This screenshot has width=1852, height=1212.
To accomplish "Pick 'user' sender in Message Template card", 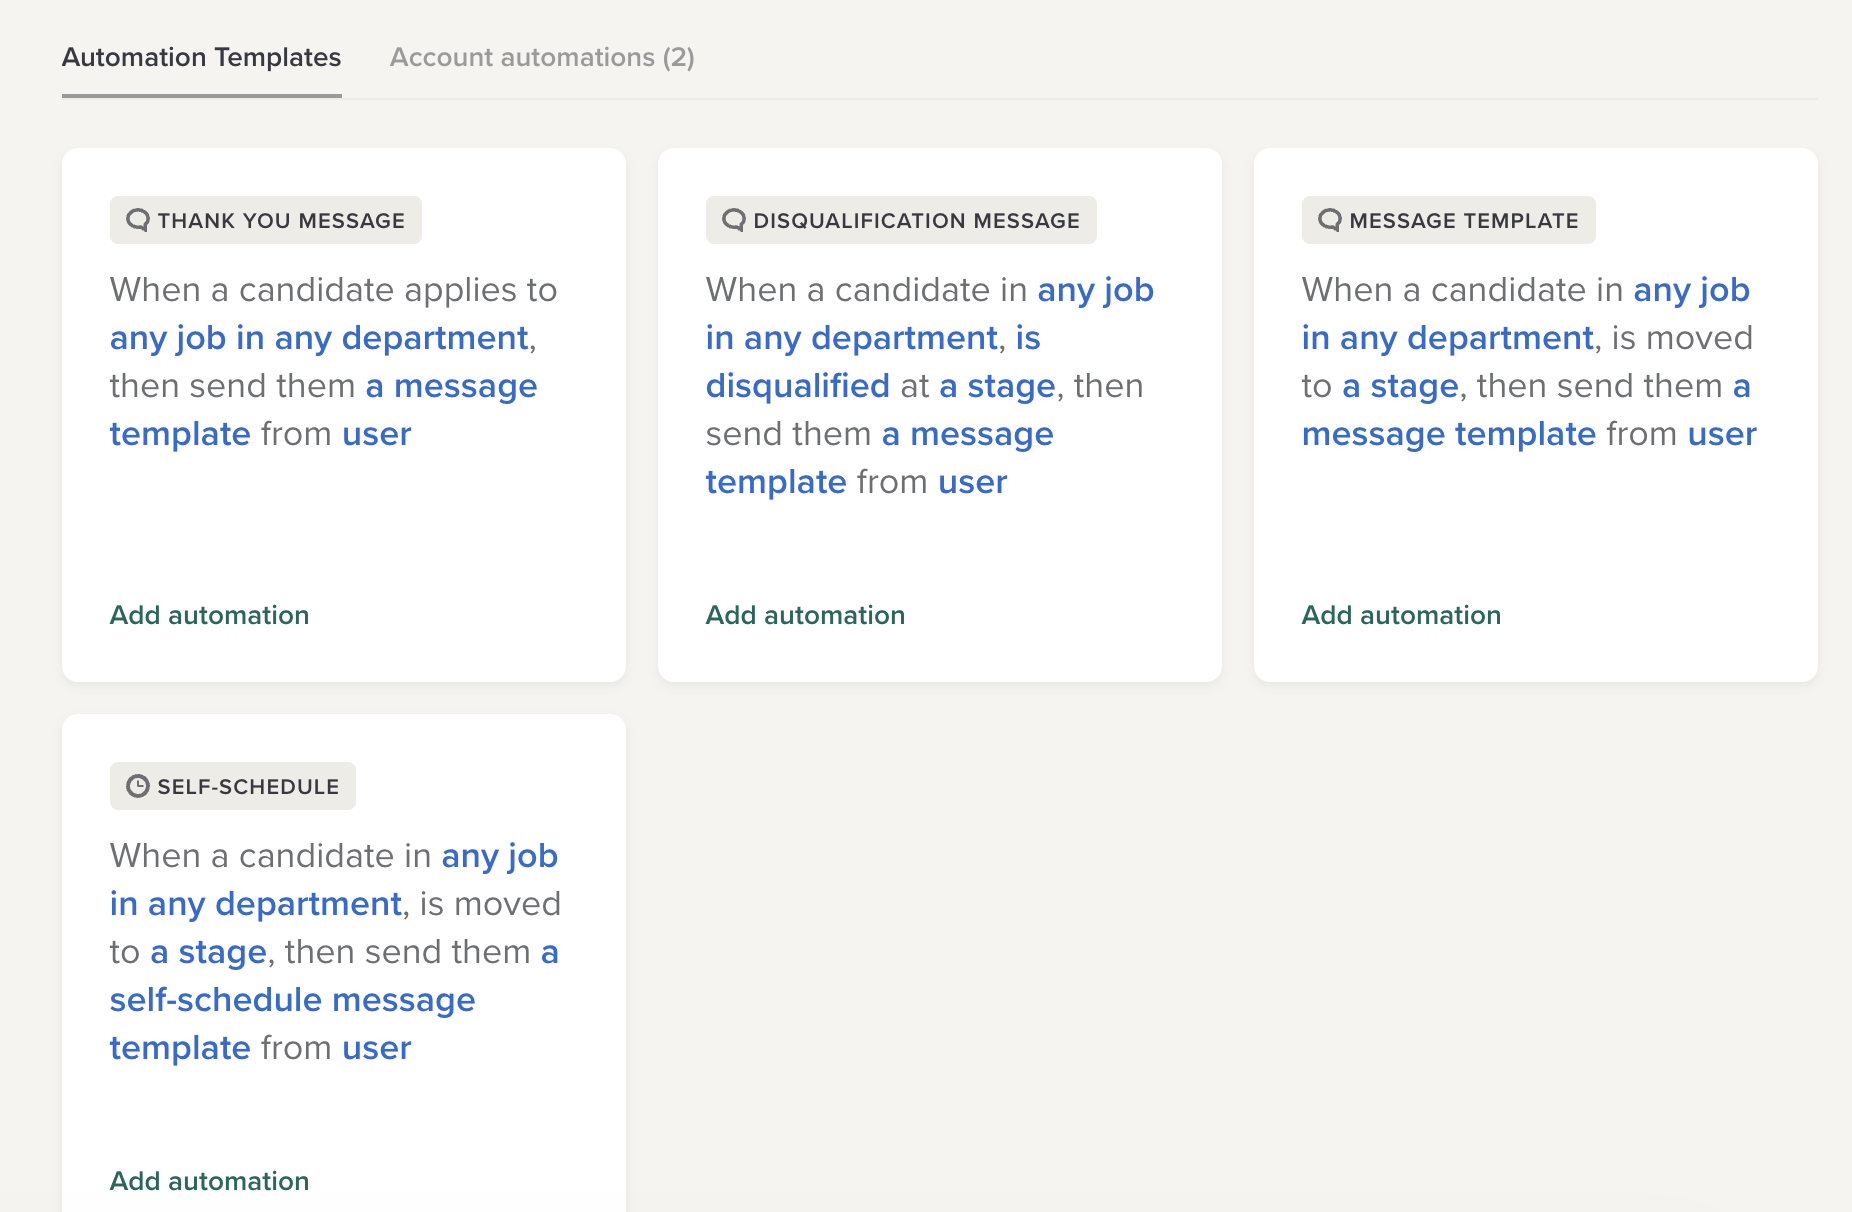I will tap(1722, 434).
